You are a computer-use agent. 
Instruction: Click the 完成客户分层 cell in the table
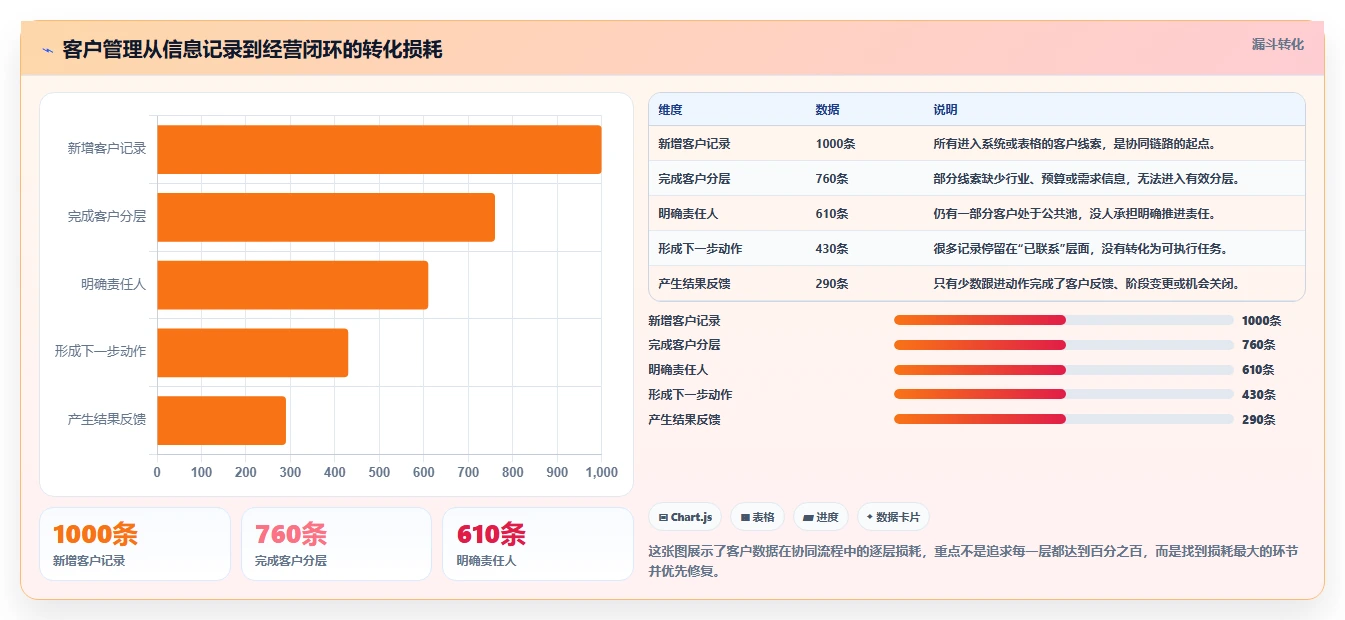(694, 179)
